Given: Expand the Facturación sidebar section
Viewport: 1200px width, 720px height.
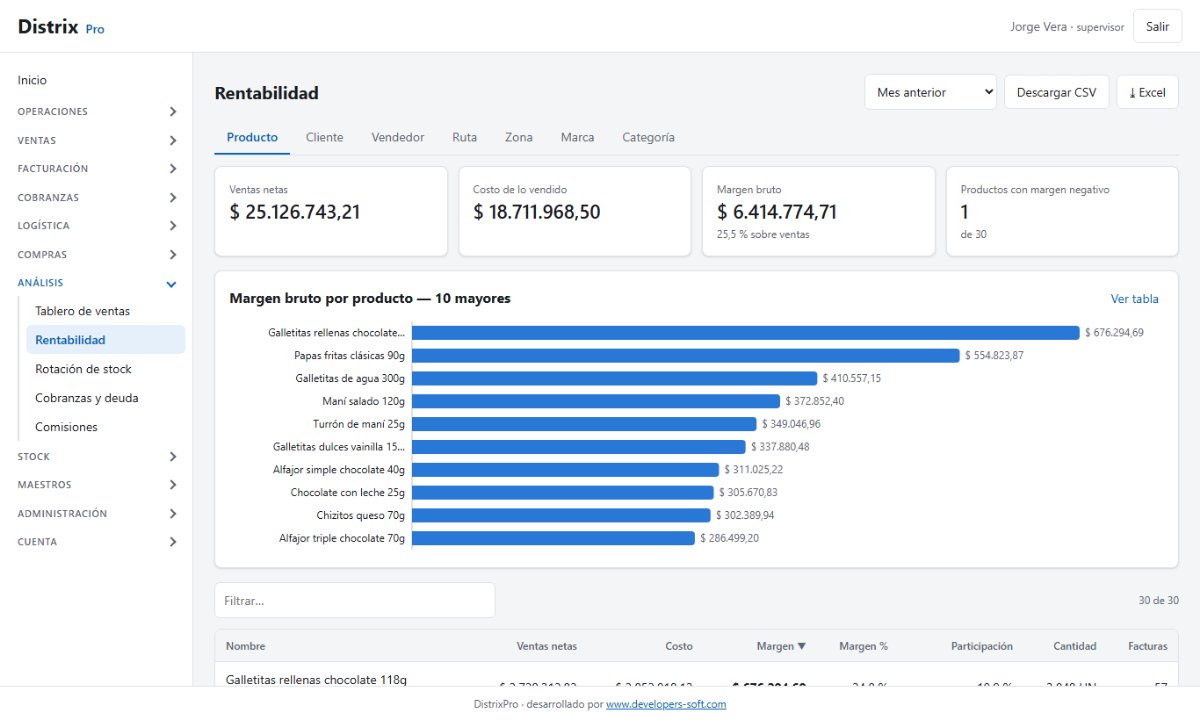Looking at the screenshot, I should click(96, 169).
